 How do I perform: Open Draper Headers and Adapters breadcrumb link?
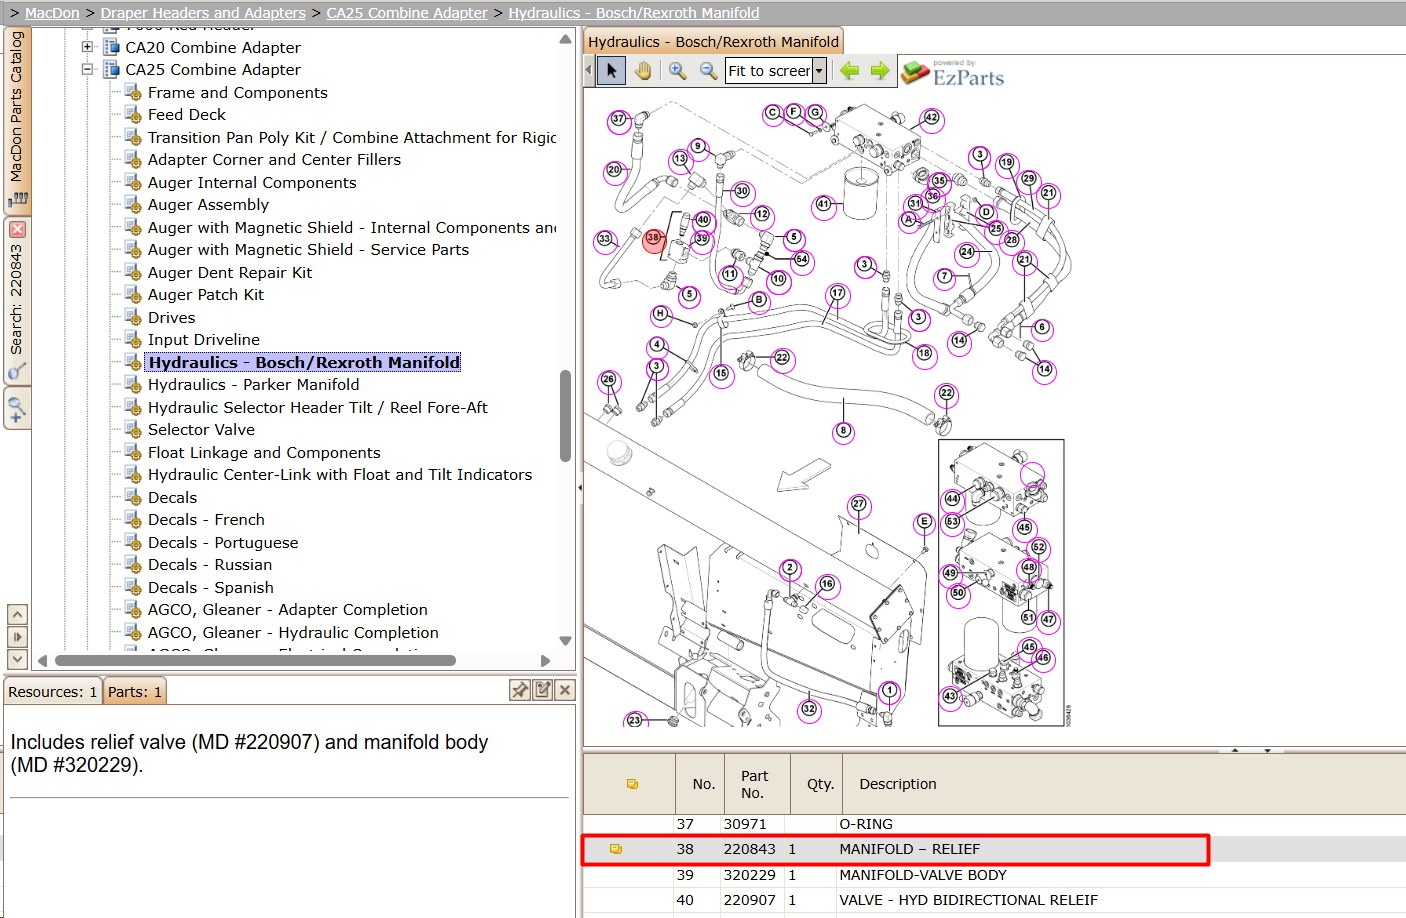[x=203, y=13]
